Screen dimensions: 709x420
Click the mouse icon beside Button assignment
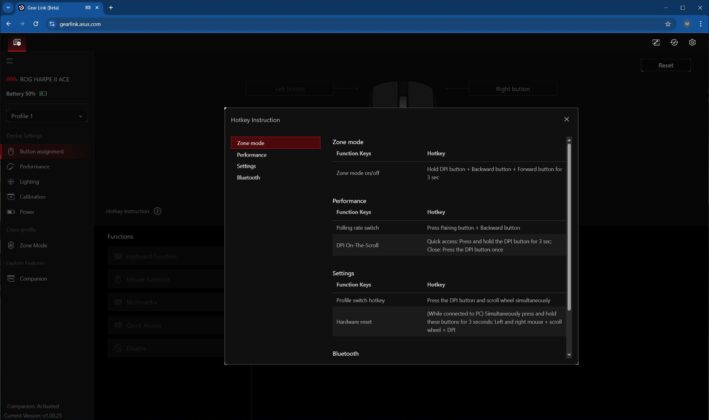click(11, 151)
